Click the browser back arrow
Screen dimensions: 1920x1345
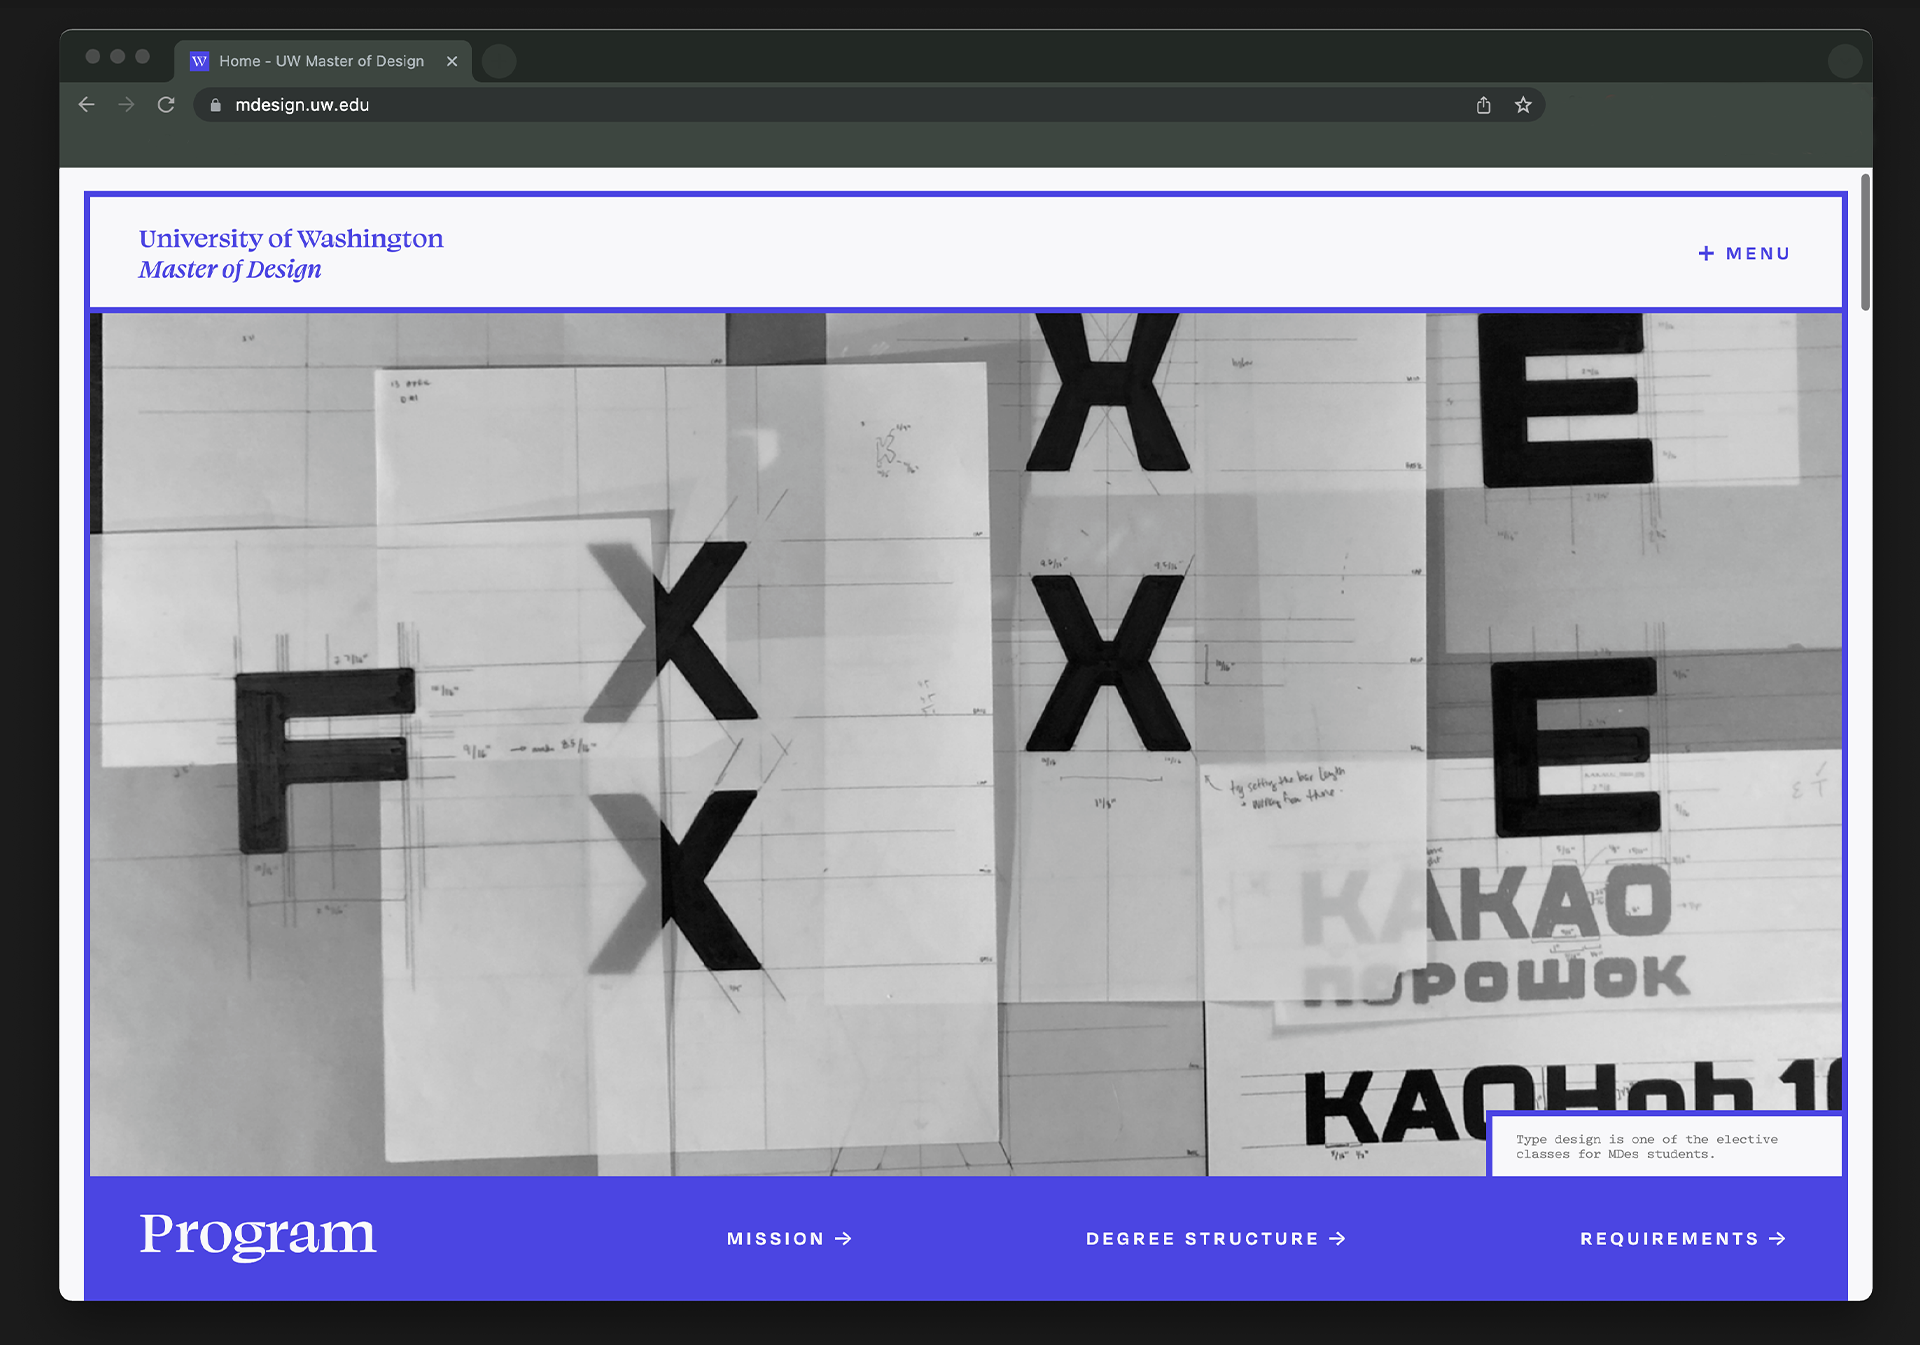[87, 105]
